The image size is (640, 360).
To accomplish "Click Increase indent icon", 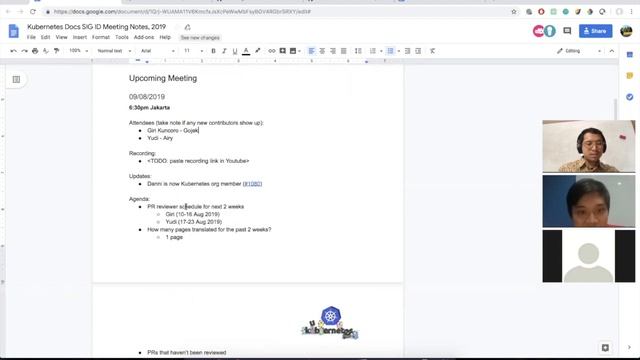I will point(418,51).
